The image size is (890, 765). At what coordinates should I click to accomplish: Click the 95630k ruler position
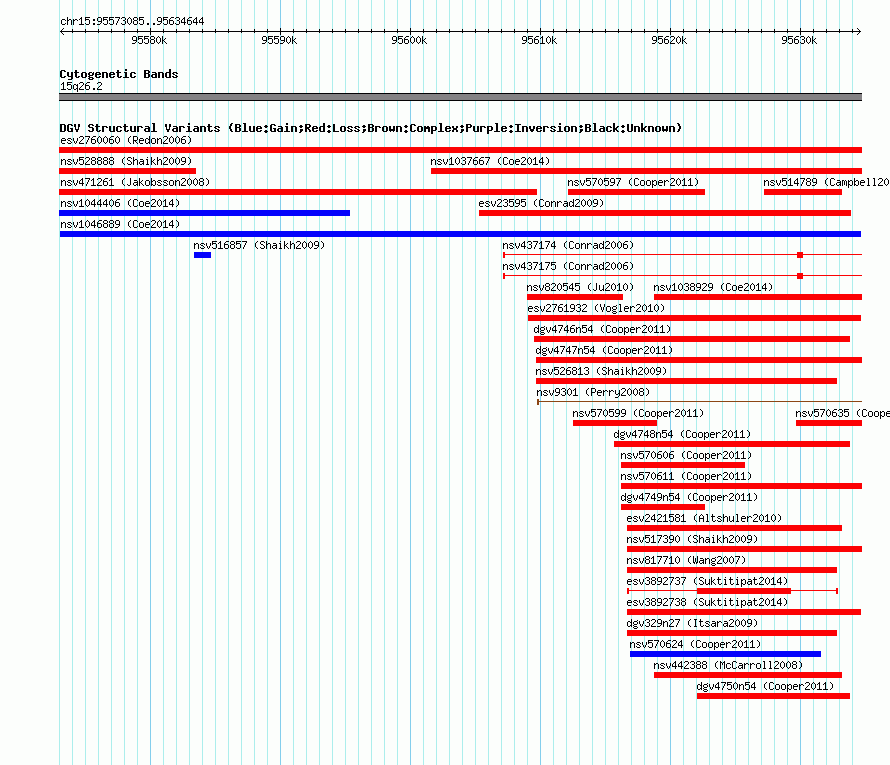(799, 40)
